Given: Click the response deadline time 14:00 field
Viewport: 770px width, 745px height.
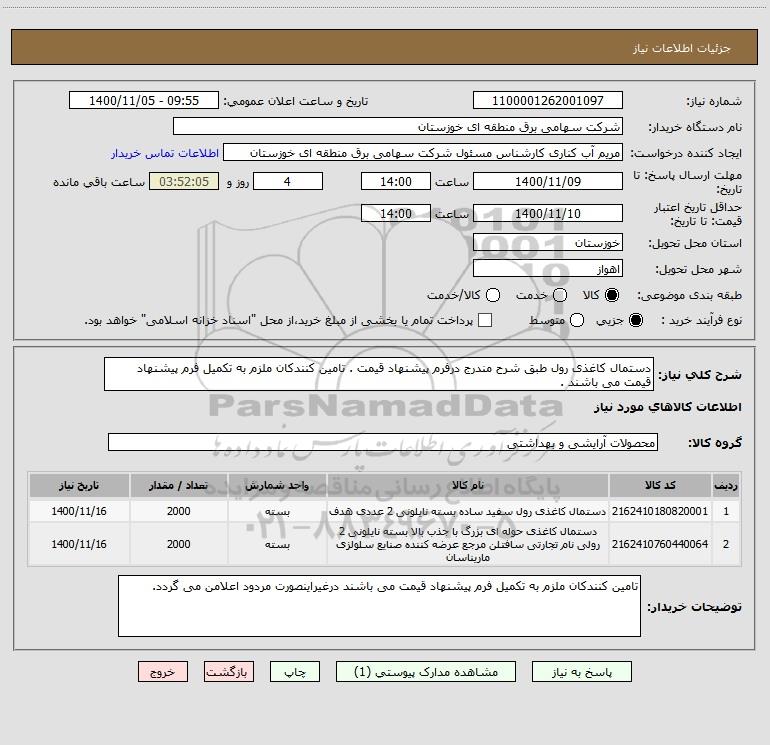Looking at the screenshot, I should click(x=396, y=181).
